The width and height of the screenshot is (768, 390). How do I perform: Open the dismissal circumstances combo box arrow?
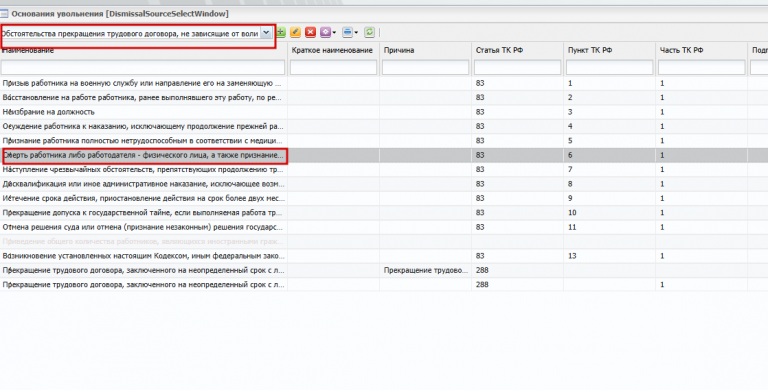pos(265,33)
